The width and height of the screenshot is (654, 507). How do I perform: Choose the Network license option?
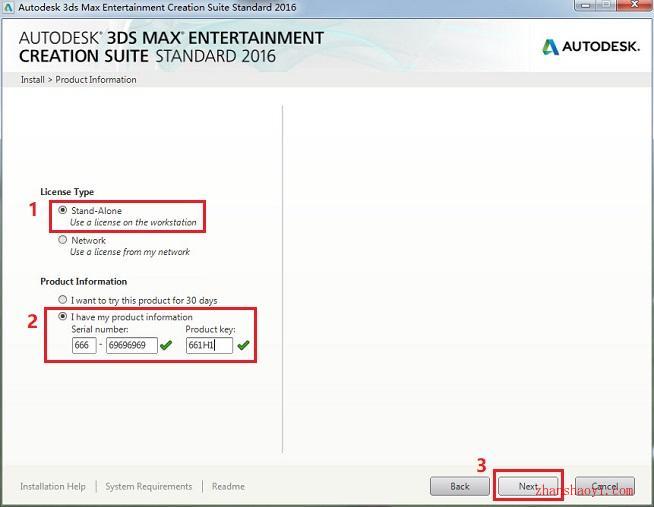point(63,240)
